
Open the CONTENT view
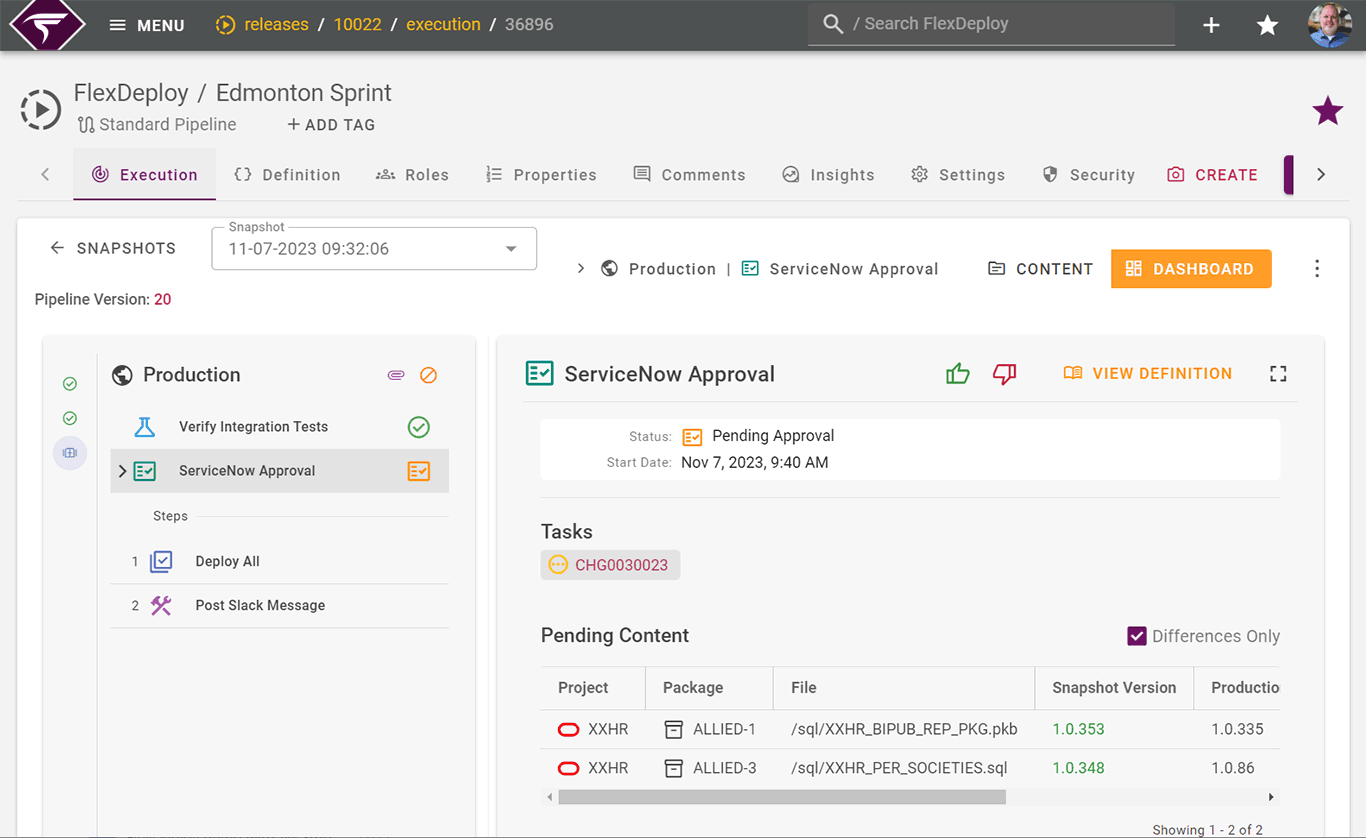pos(1040,268)
